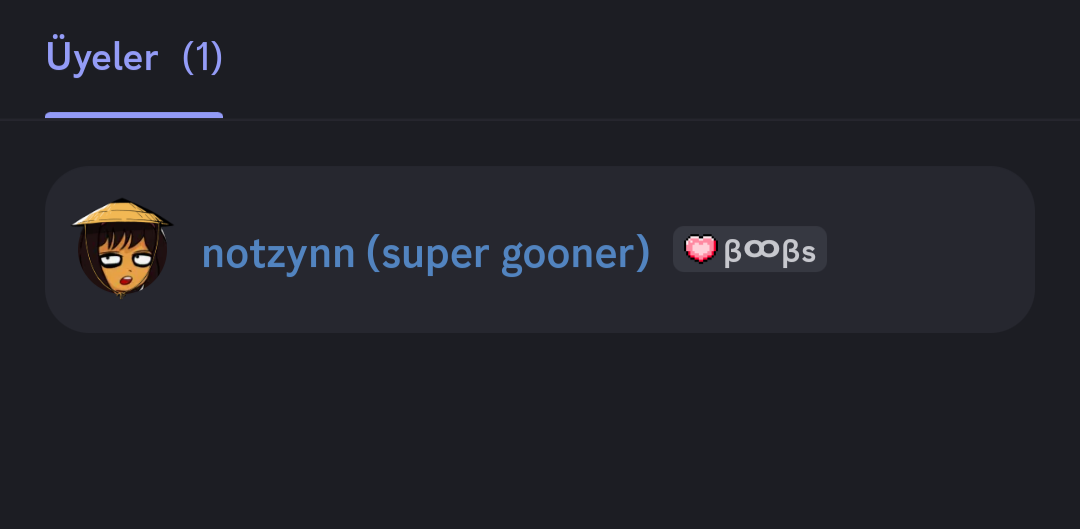This screenshot has width=1080, height=529.
Task: Click the trailing "s" of the tag
Action: click(809, 251)
